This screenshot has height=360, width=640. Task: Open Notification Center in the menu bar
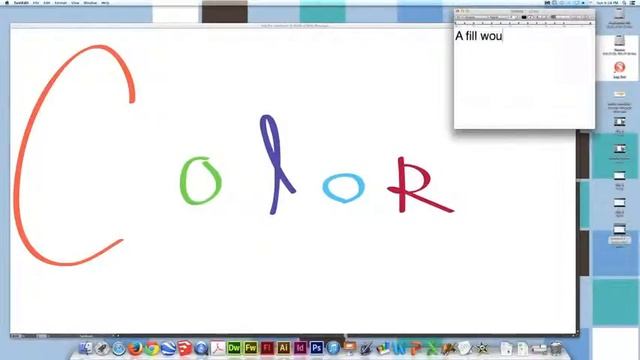tap(633, 3)
